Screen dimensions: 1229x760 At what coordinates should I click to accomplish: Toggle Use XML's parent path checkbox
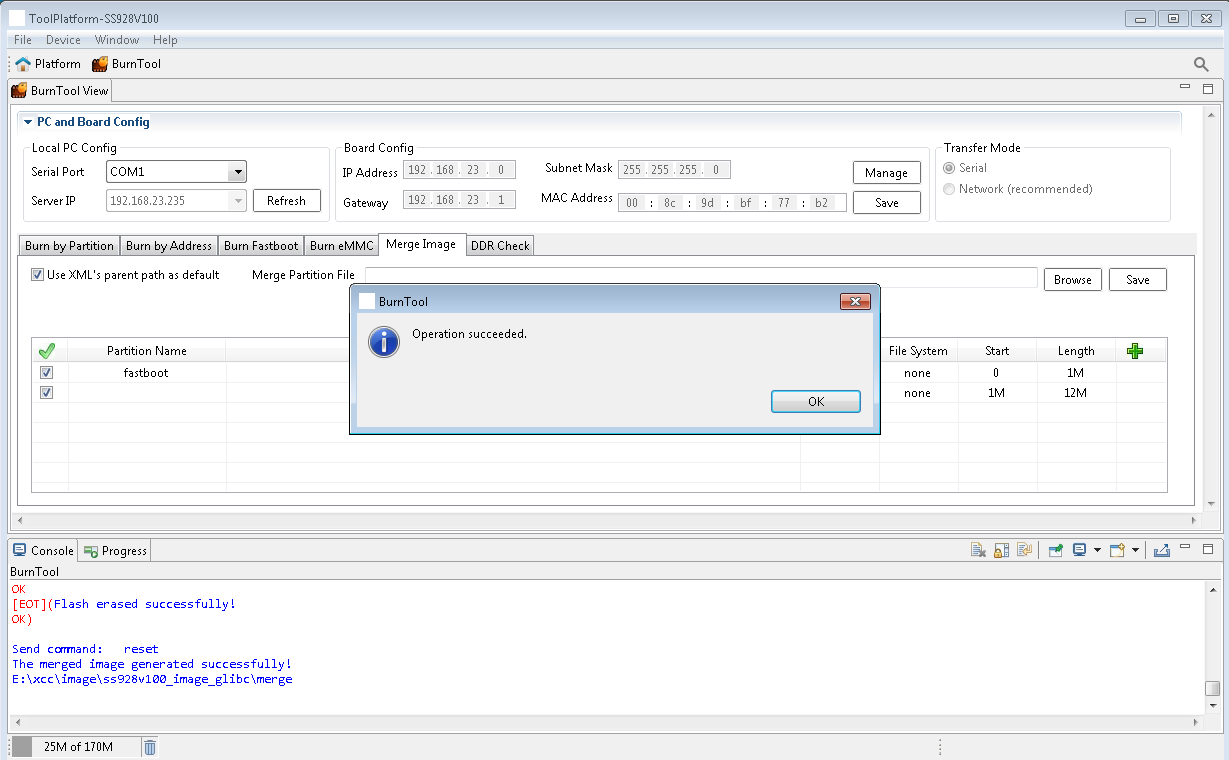[x=38, y=275]
